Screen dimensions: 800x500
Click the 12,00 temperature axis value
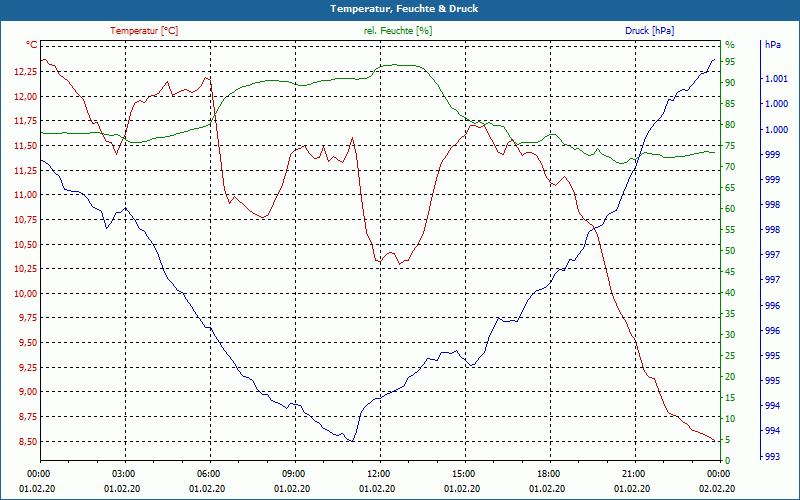click(x=26, y=96)
